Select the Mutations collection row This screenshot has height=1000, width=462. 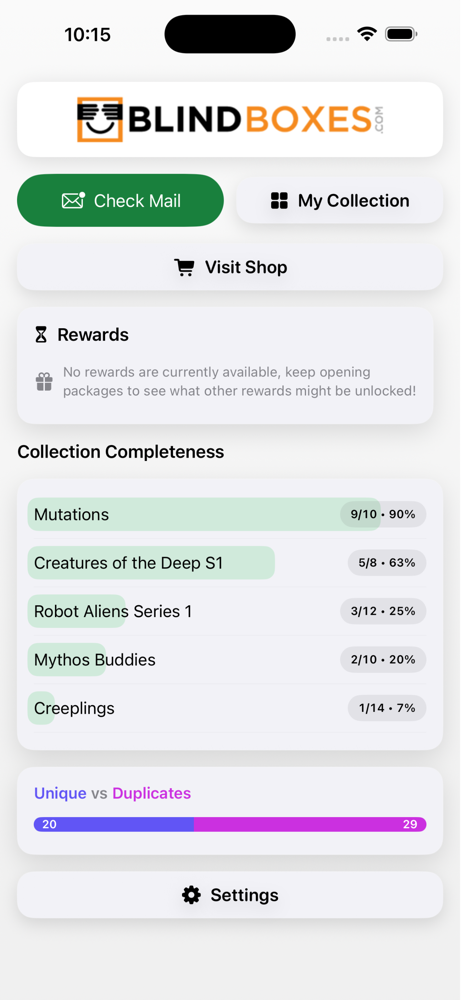click(x=227, y=514)
